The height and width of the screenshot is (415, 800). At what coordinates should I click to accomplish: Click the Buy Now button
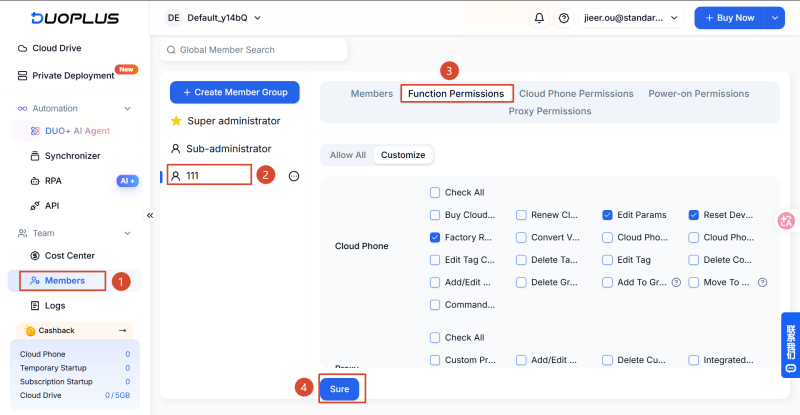pos(730,18)
